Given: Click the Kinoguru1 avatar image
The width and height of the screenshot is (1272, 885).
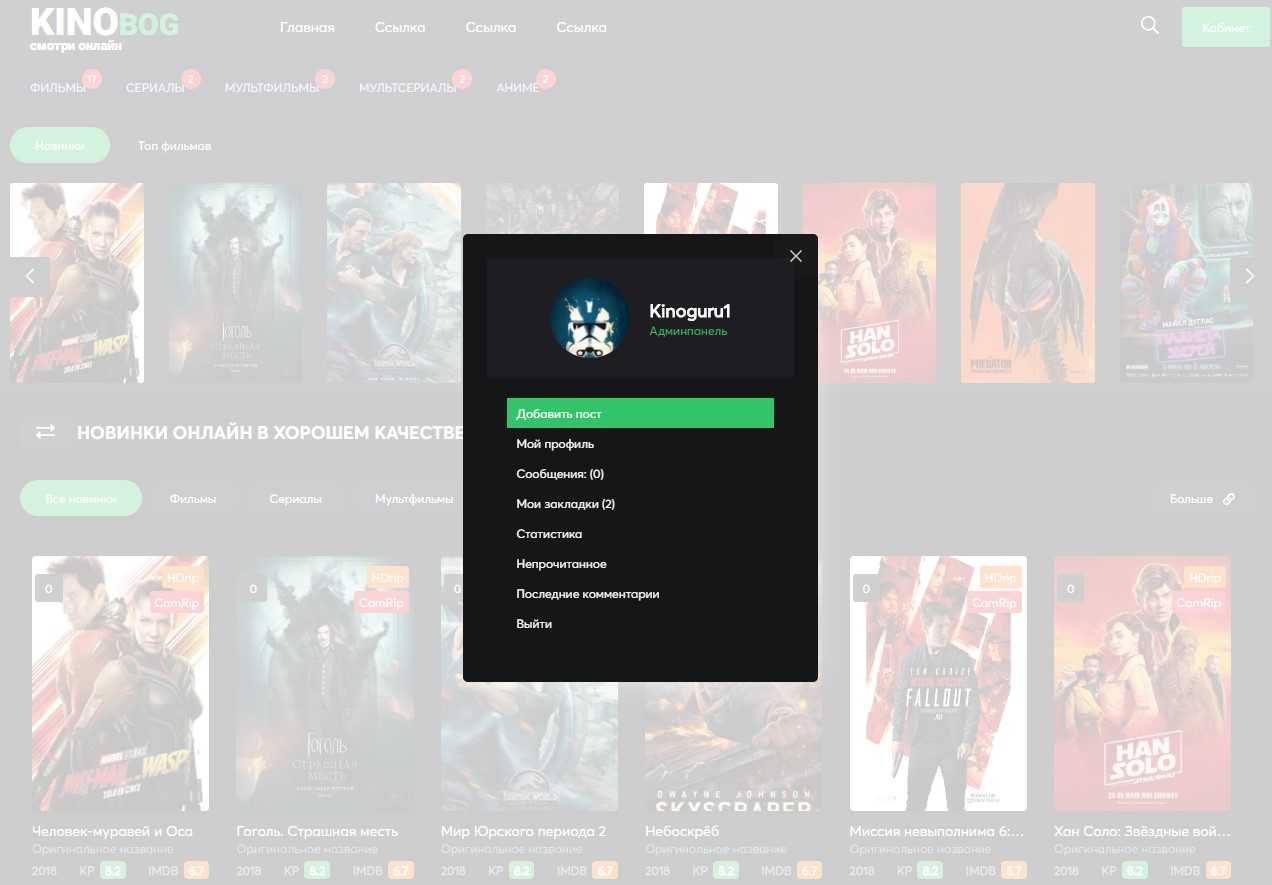Looking at the screenshot, I should 591,317.
